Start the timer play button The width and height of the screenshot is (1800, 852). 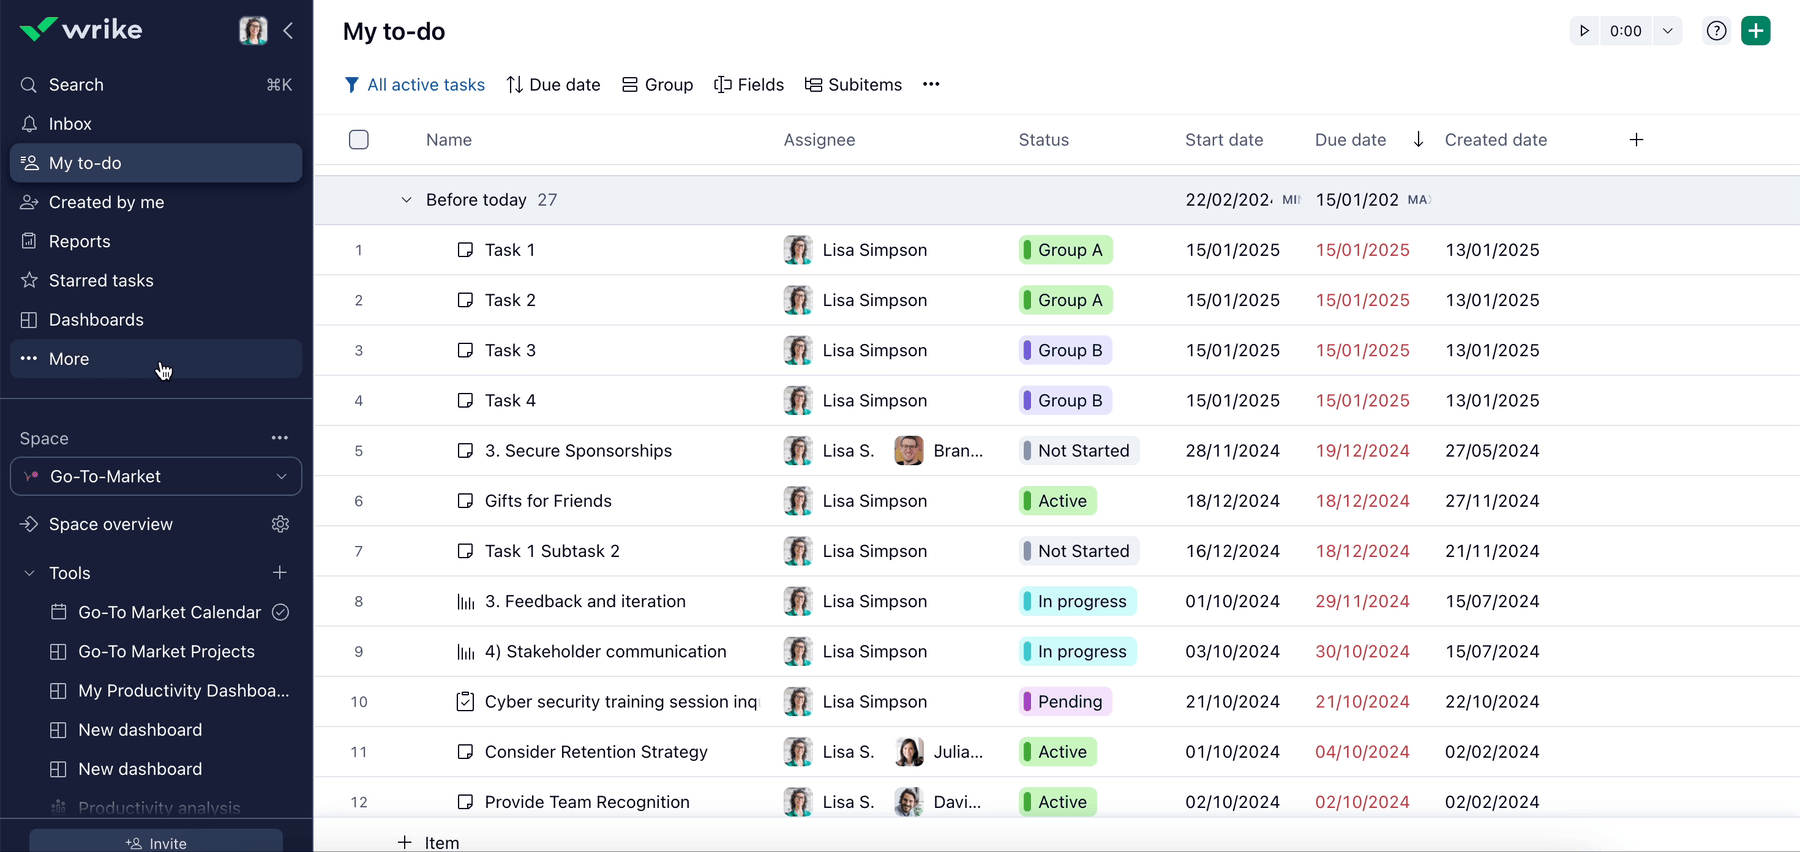tap(1584, 31)
